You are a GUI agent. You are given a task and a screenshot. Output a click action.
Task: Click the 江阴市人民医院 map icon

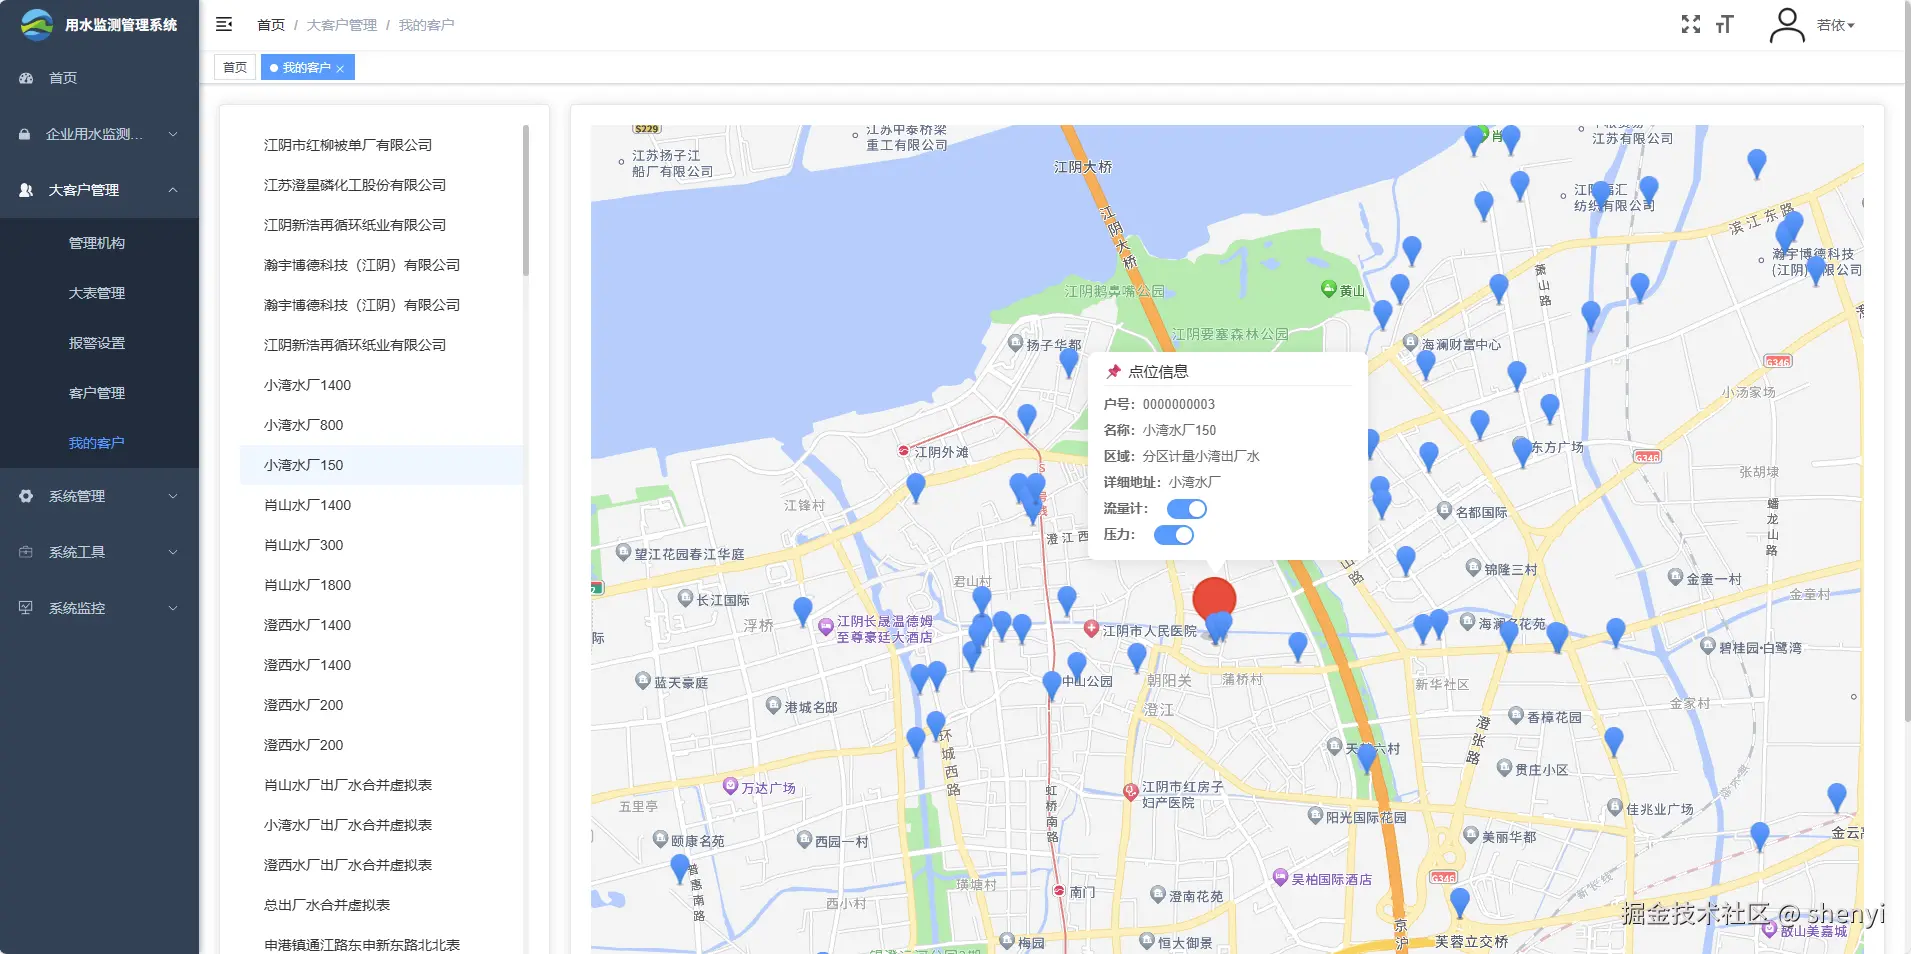coord(1092,629)
